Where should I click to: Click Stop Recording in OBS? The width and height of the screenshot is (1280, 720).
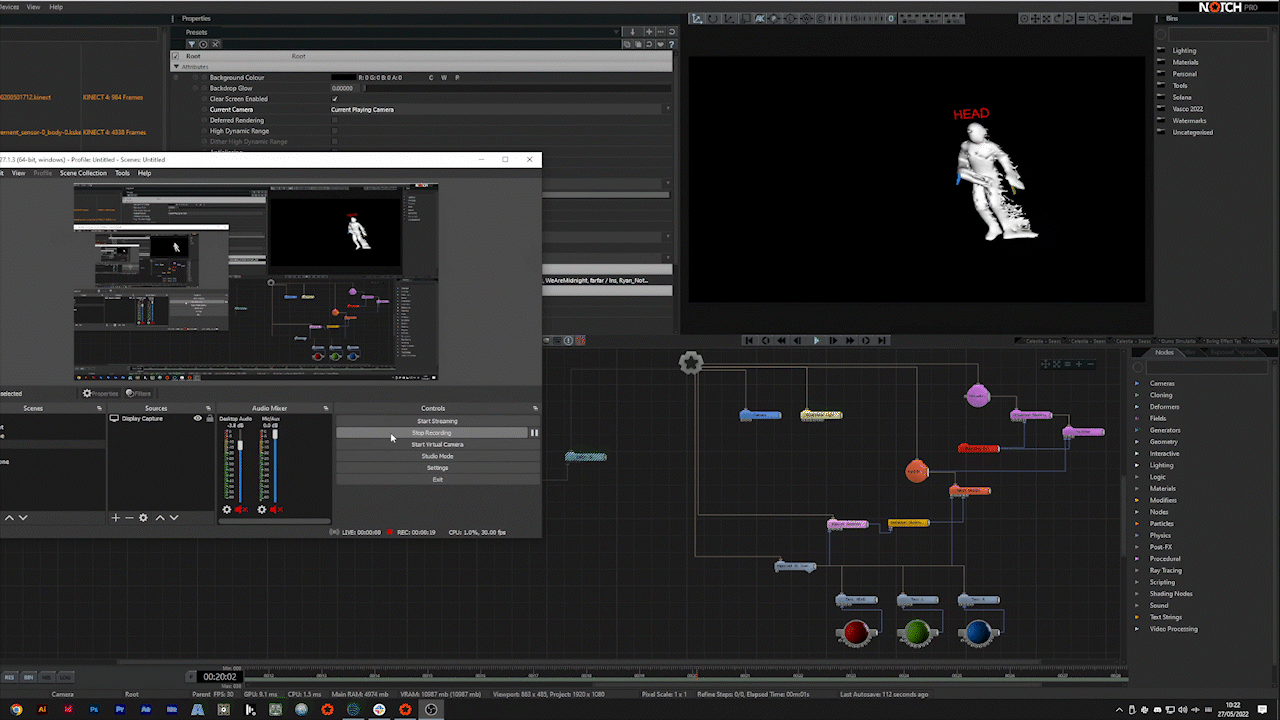pos(431,433)
